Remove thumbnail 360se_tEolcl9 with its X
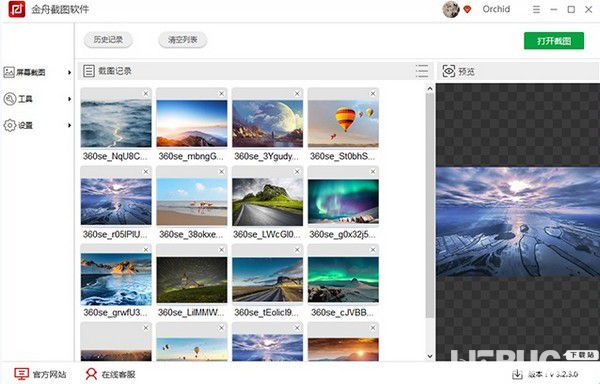Viewport: 600px width, 384px height. pos(297,250)
